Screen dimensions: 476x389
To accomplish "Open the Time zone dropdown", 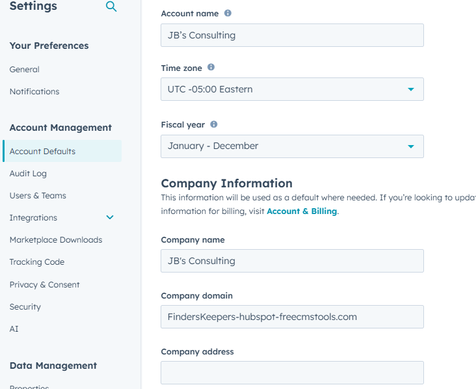I will [292, 89].
